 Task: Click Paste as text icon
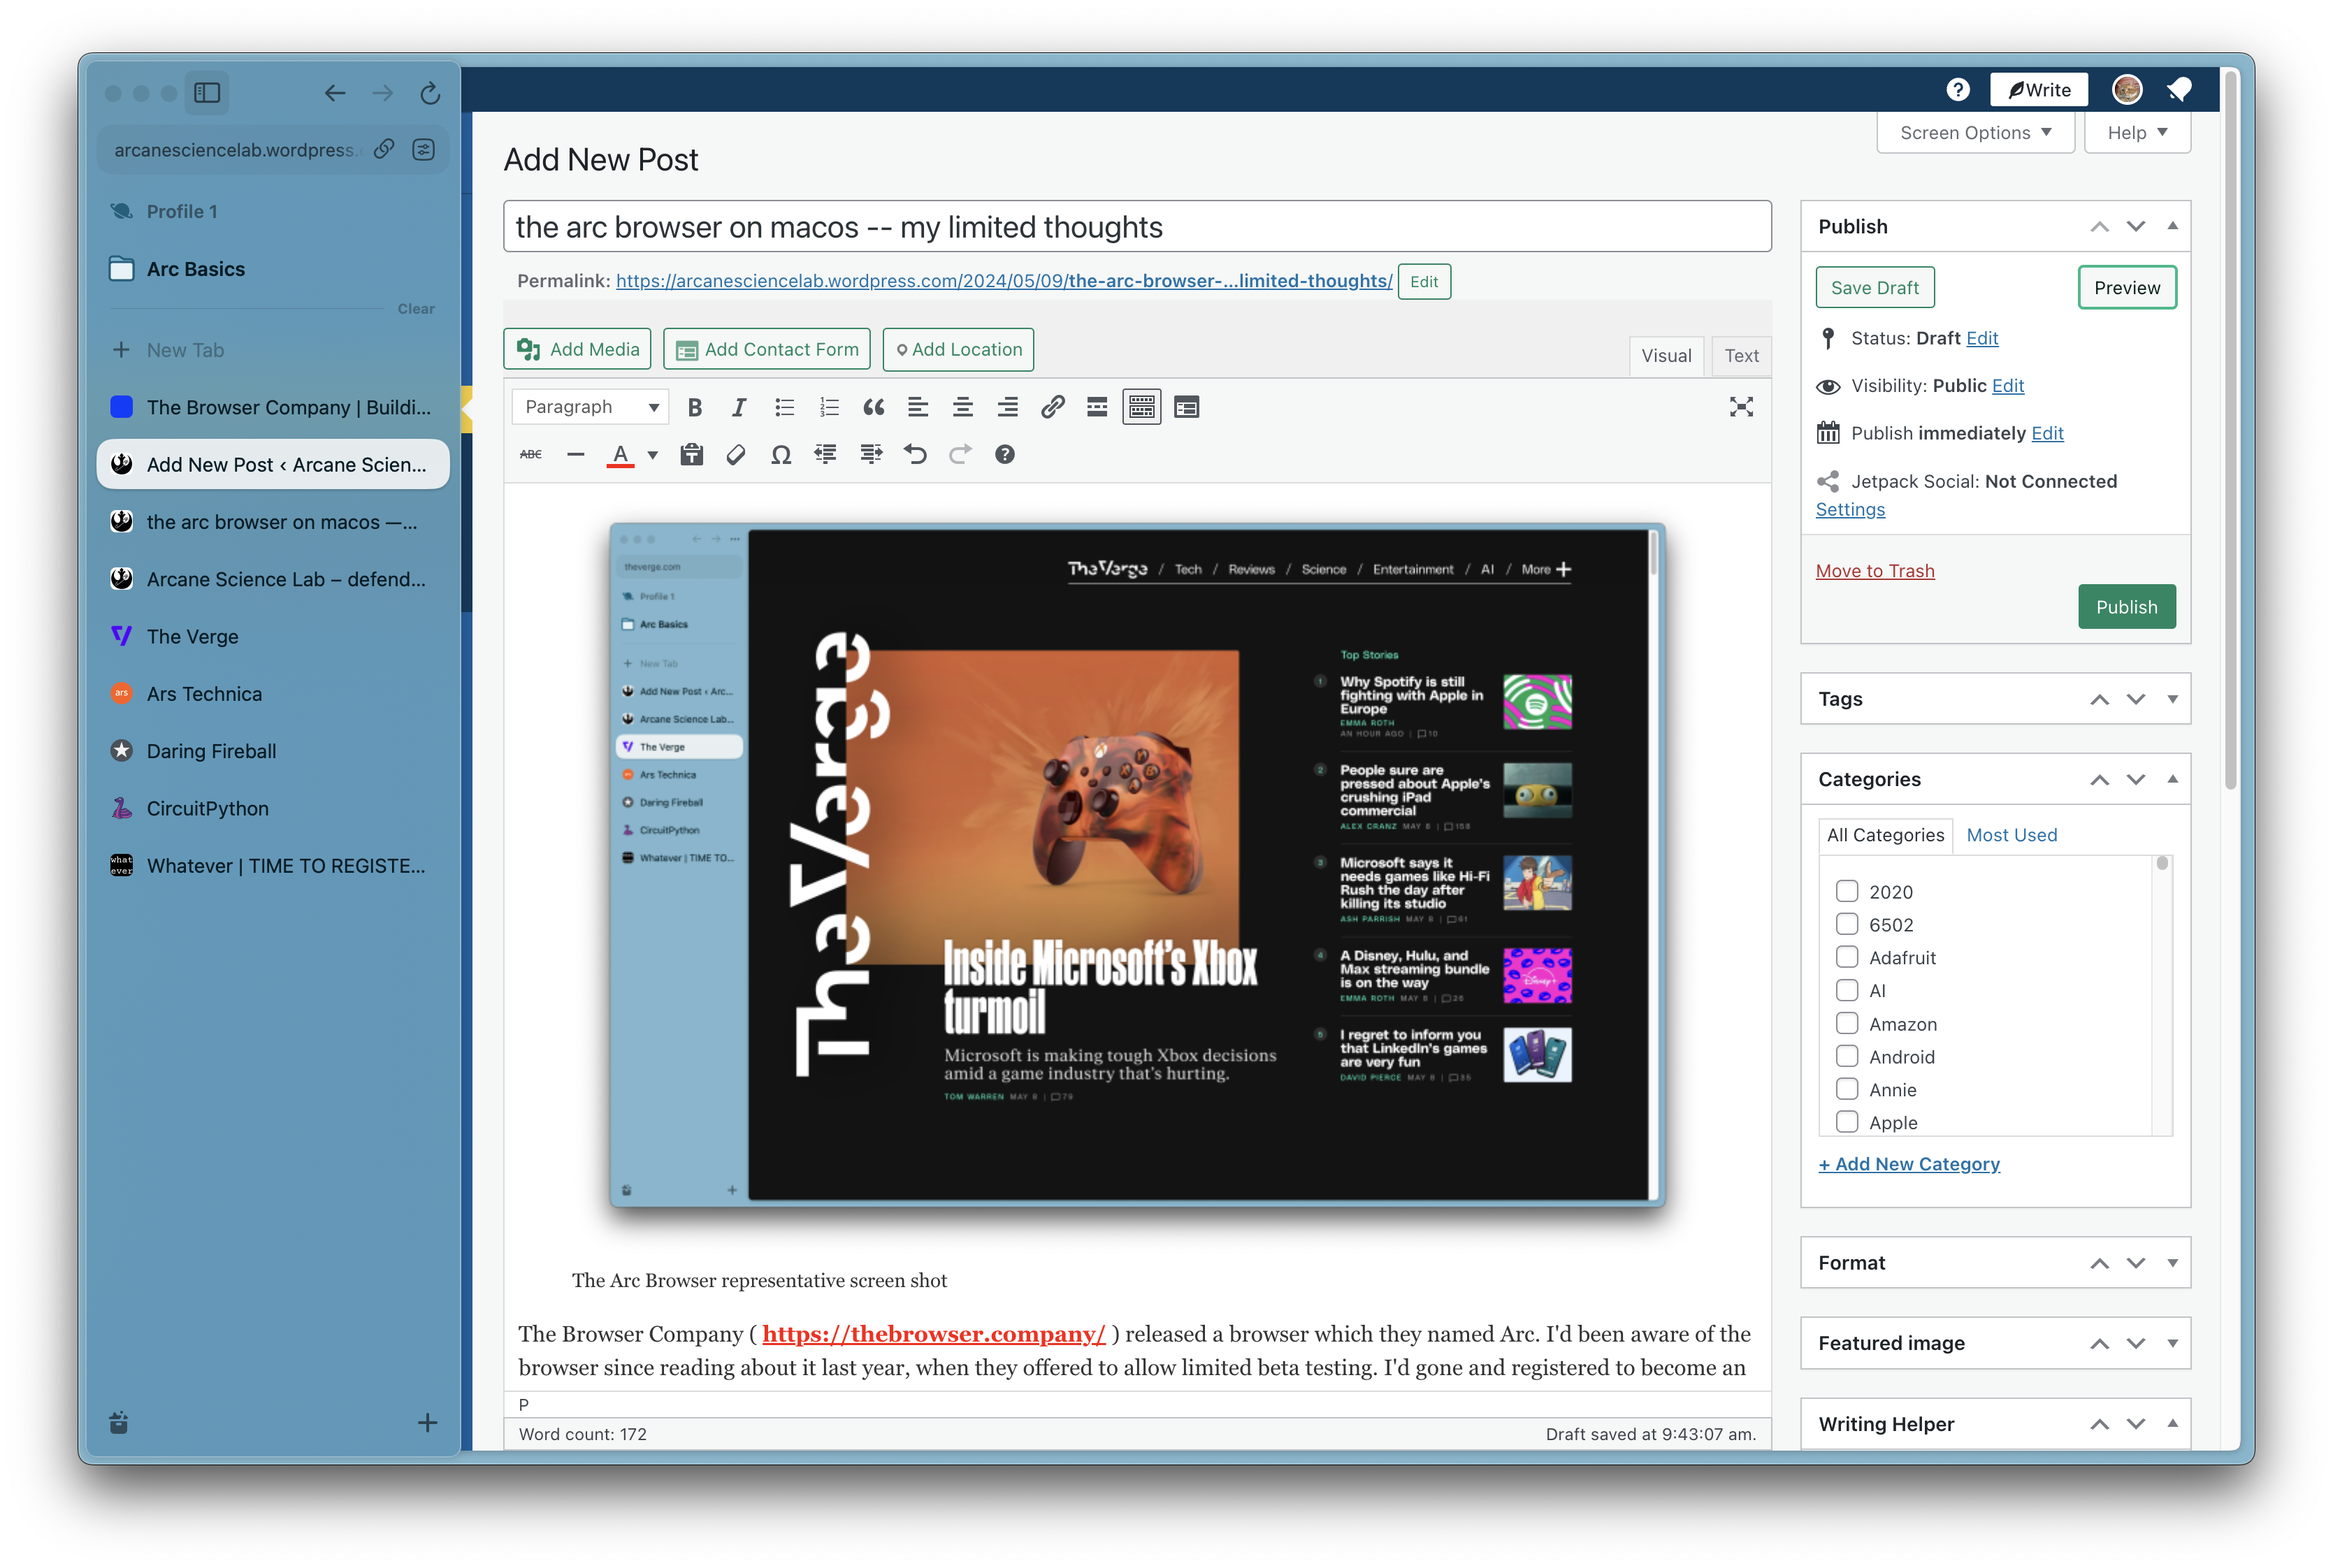tap(691, 455)
